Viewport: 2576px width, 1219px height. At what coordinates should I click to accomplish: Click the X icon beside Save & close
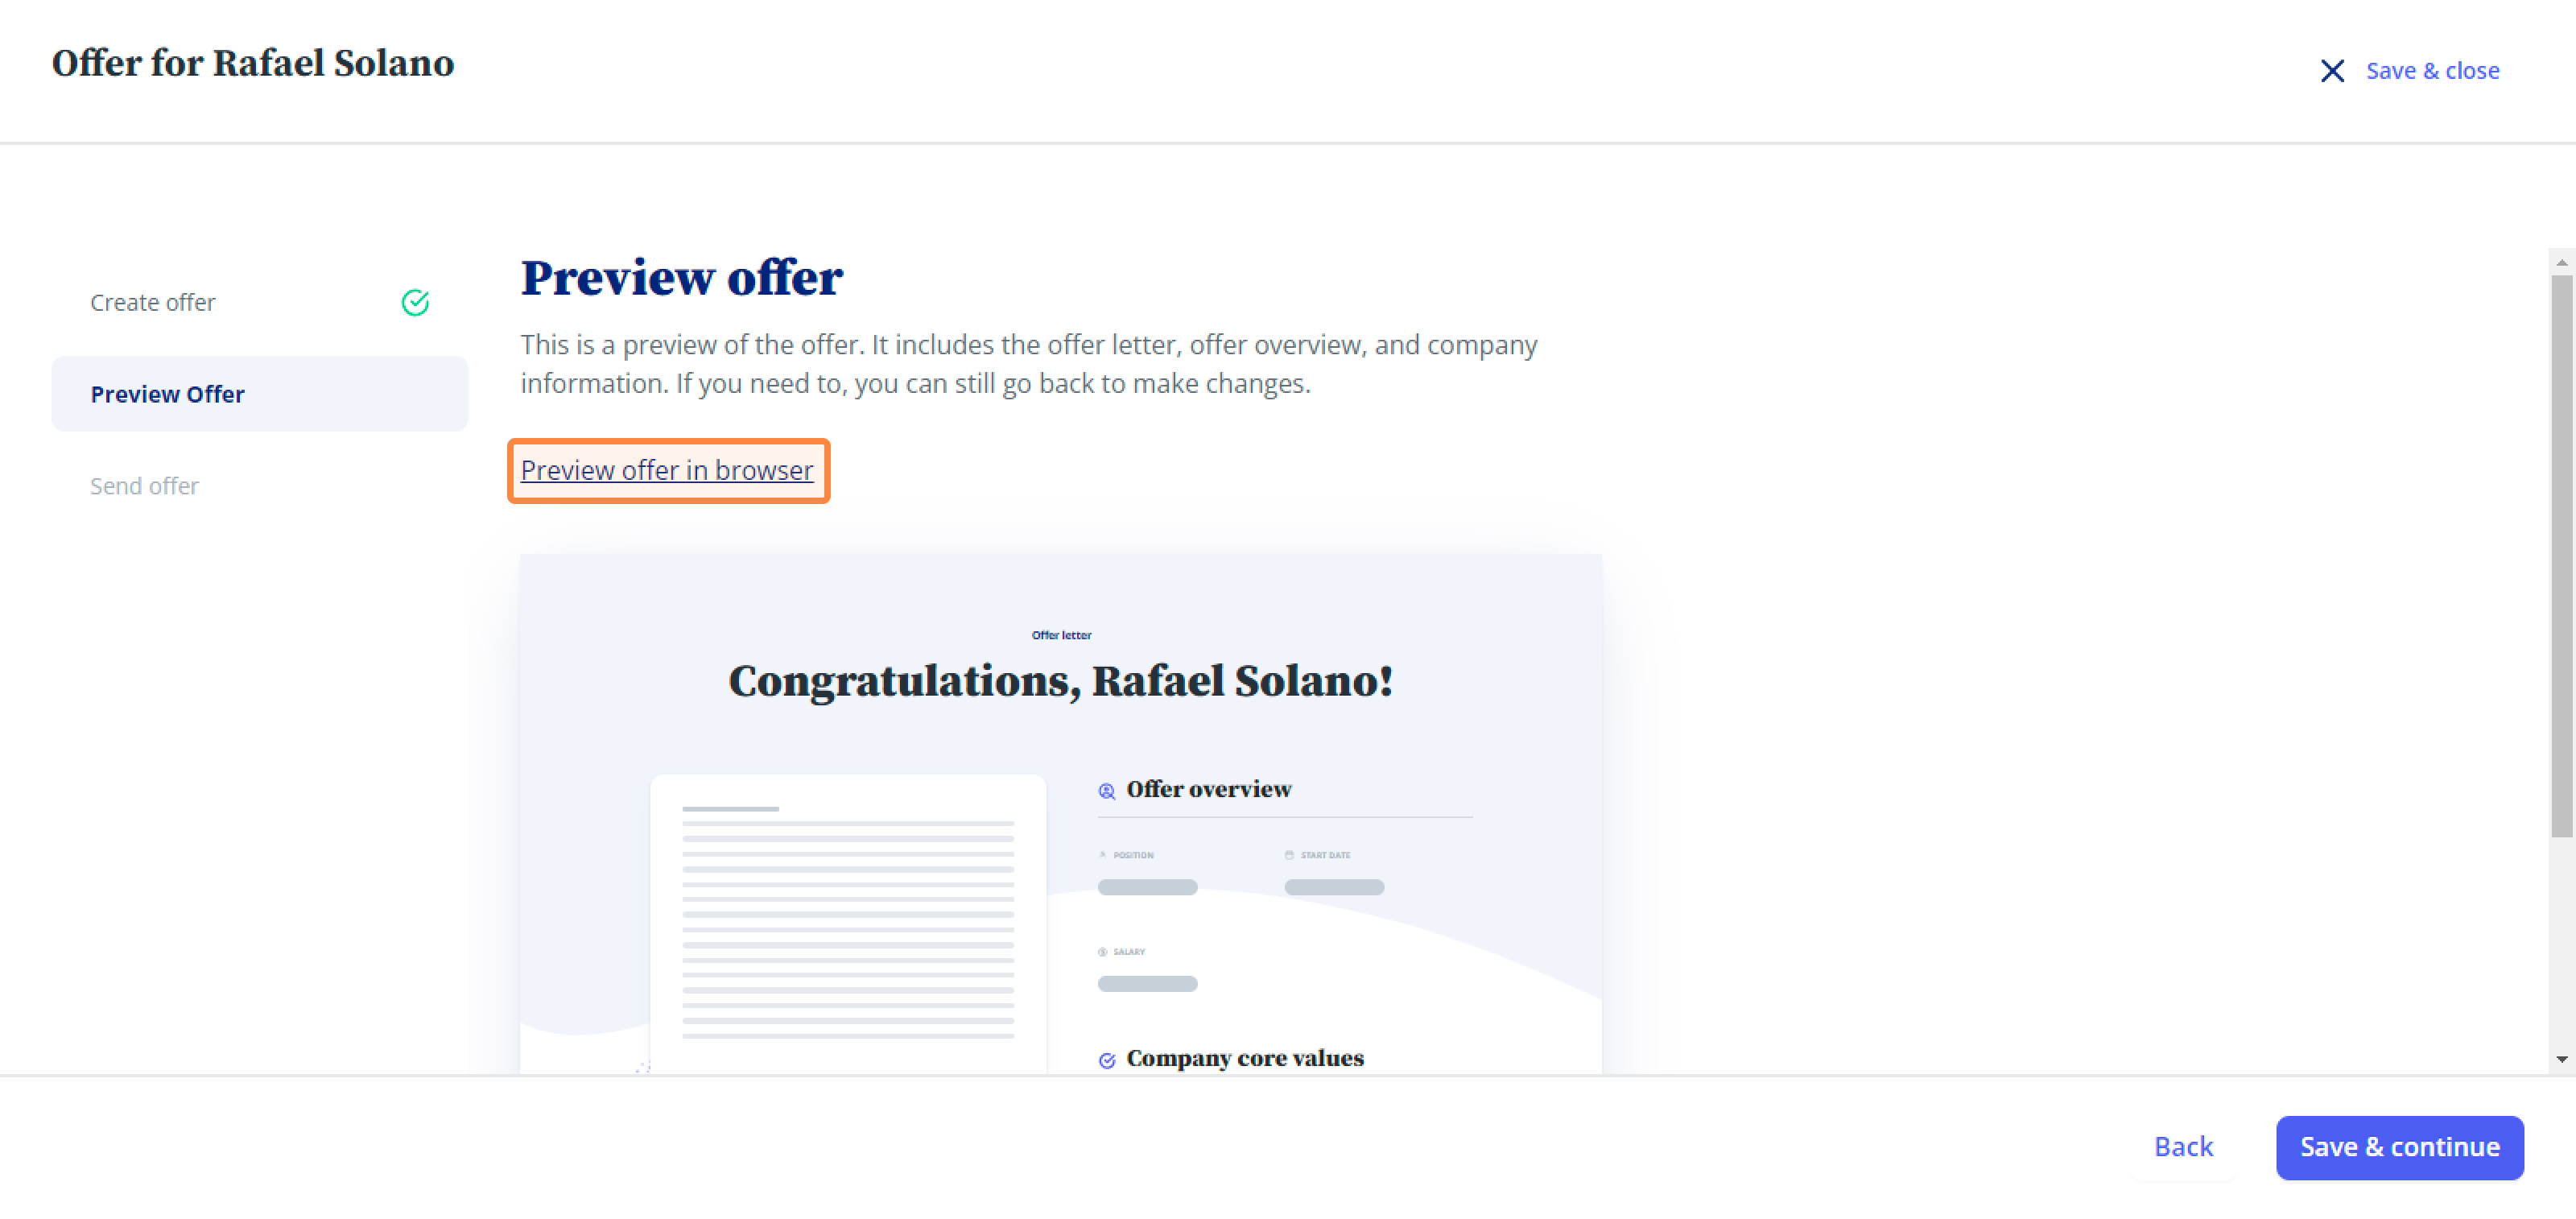(2332, 71)
